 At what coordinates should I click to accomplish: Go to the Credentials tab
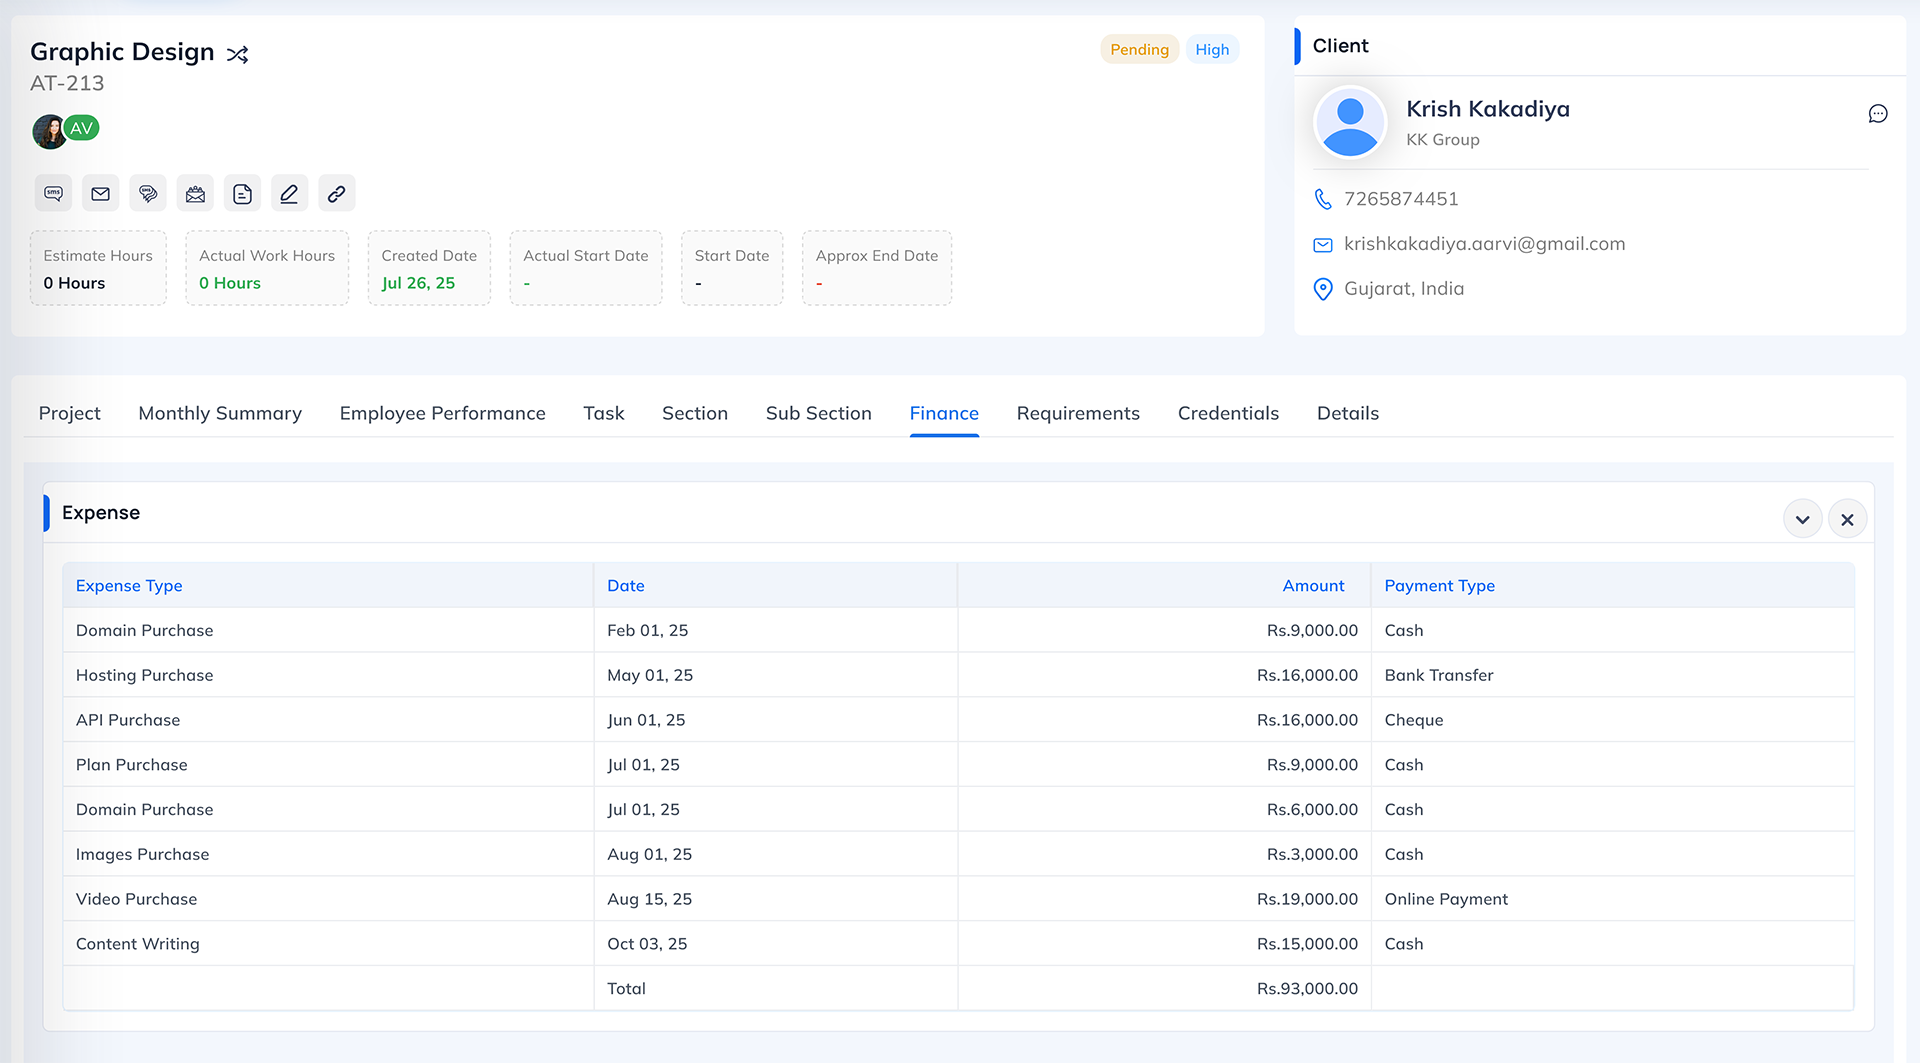coord(1228,413)
